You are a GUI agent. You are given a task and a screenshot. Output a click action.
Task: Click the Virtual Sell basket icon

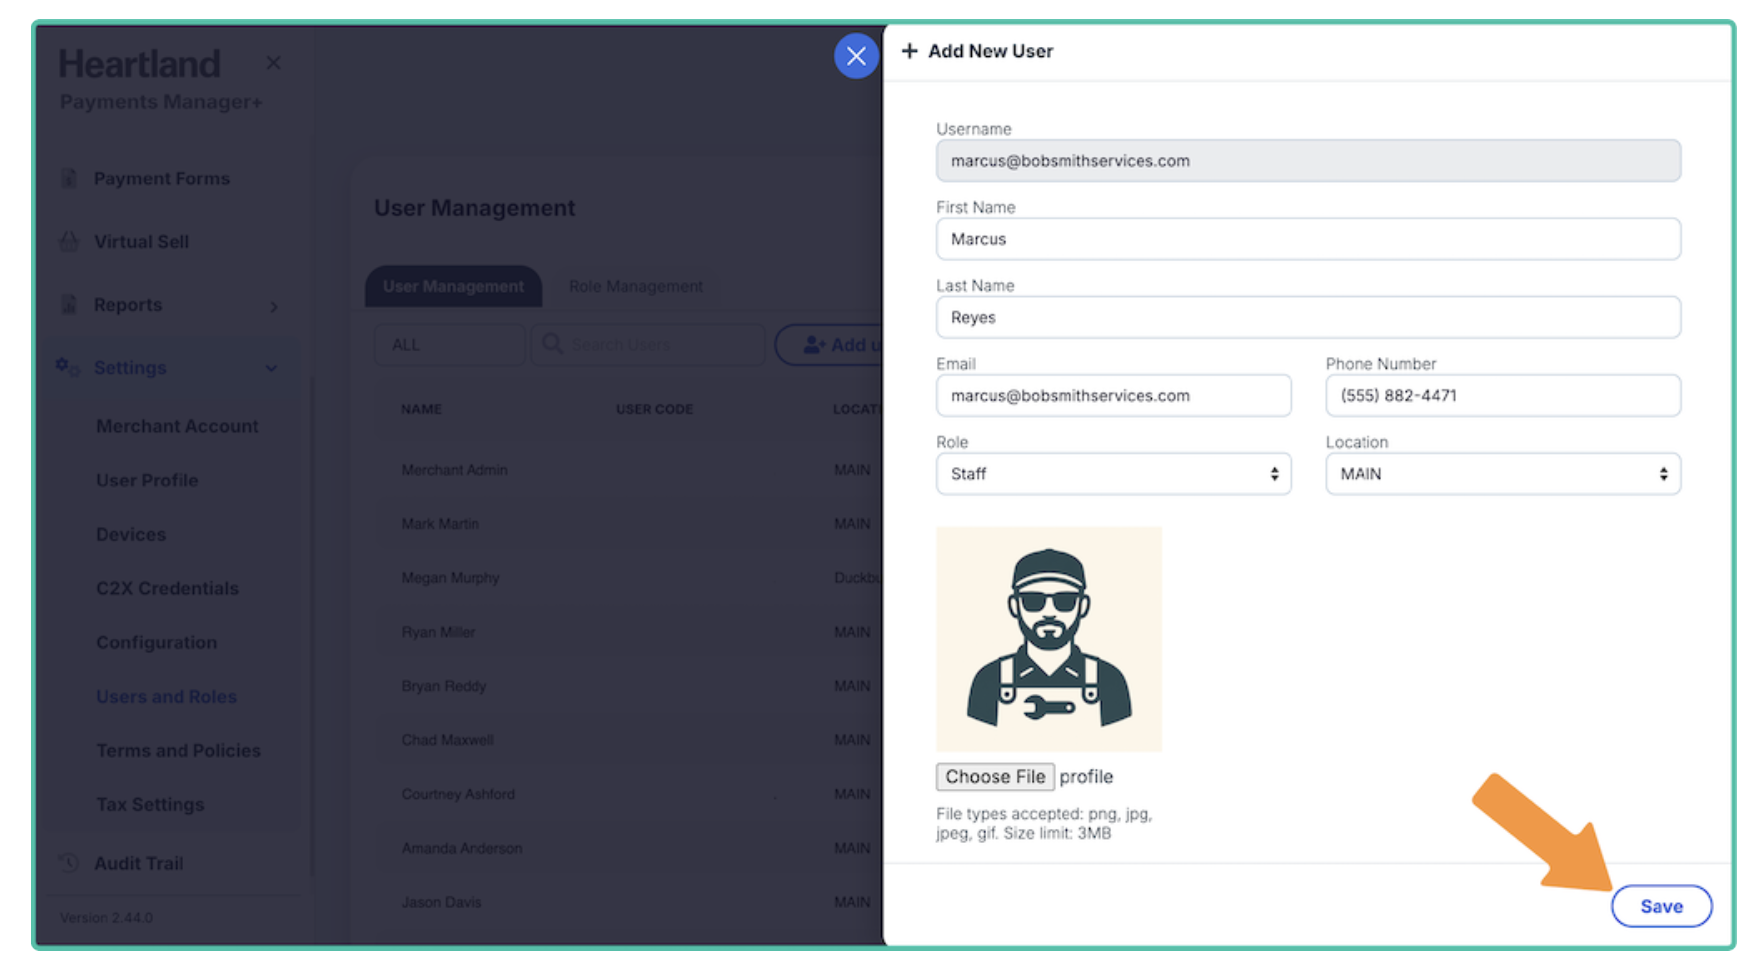point(69,241)
